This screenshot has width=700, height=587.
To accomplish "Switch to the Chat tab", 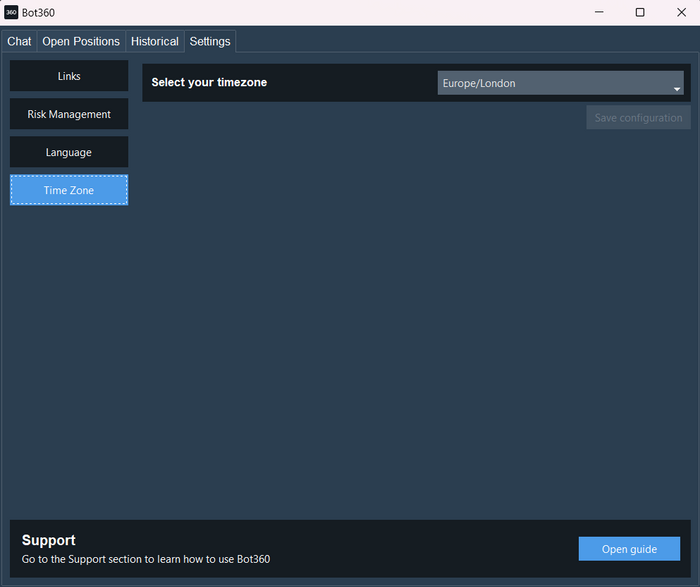I will coord(19,41).
